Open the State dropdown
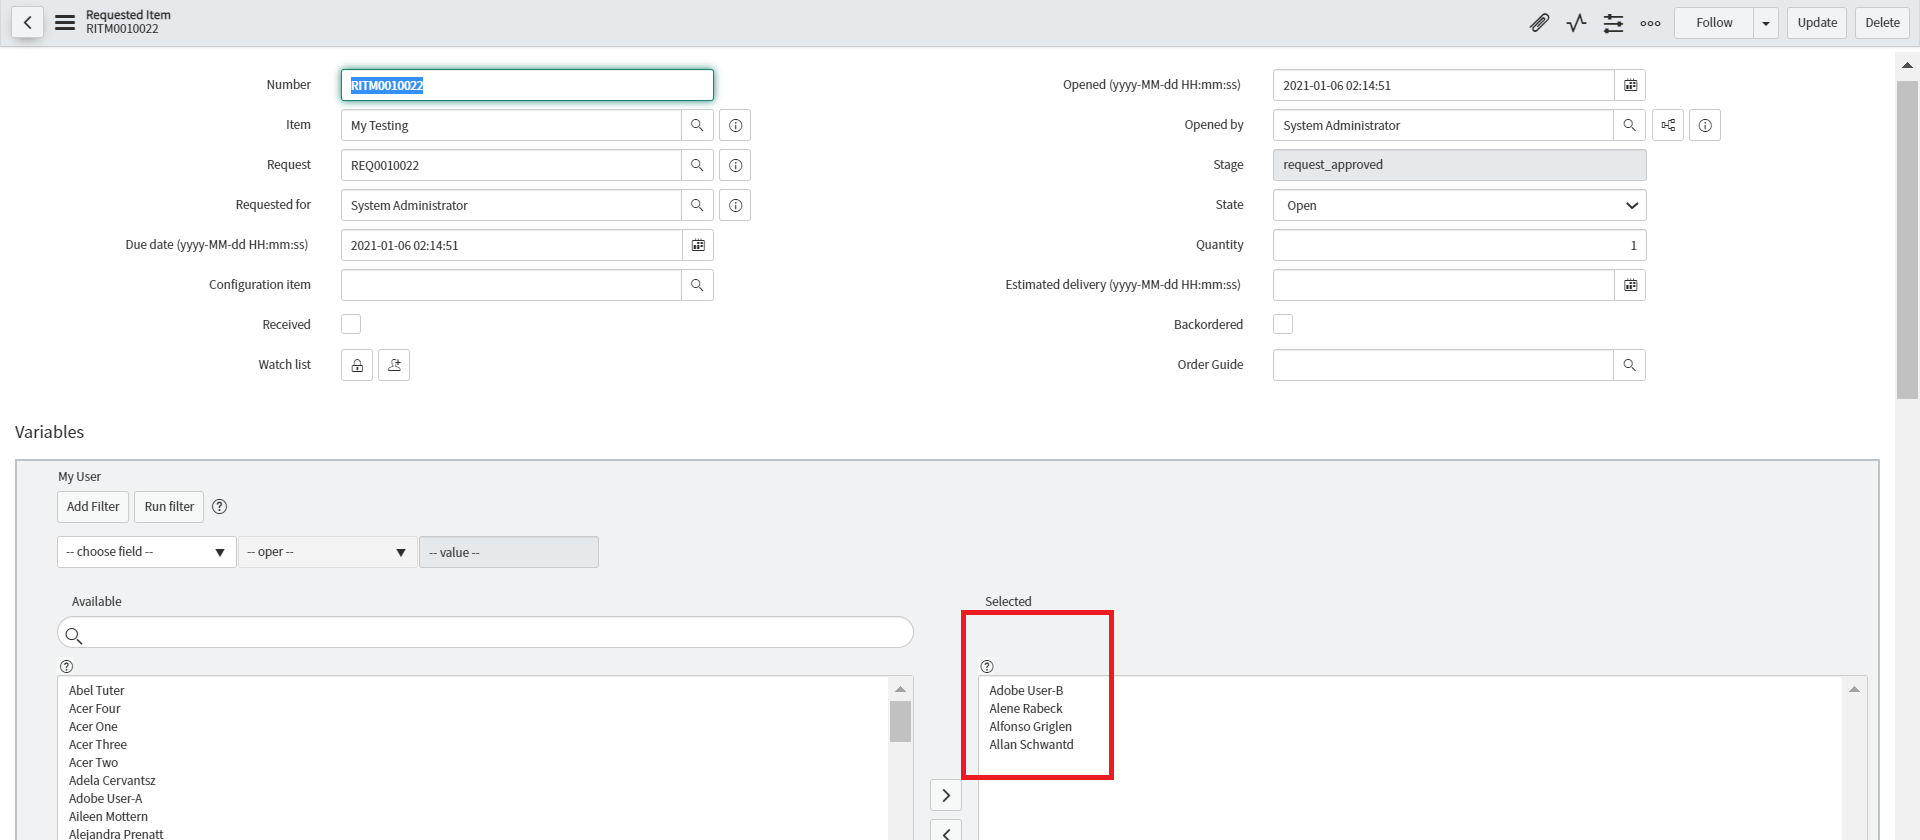Screen dimensions: 1920x840 pos(1459,205)
